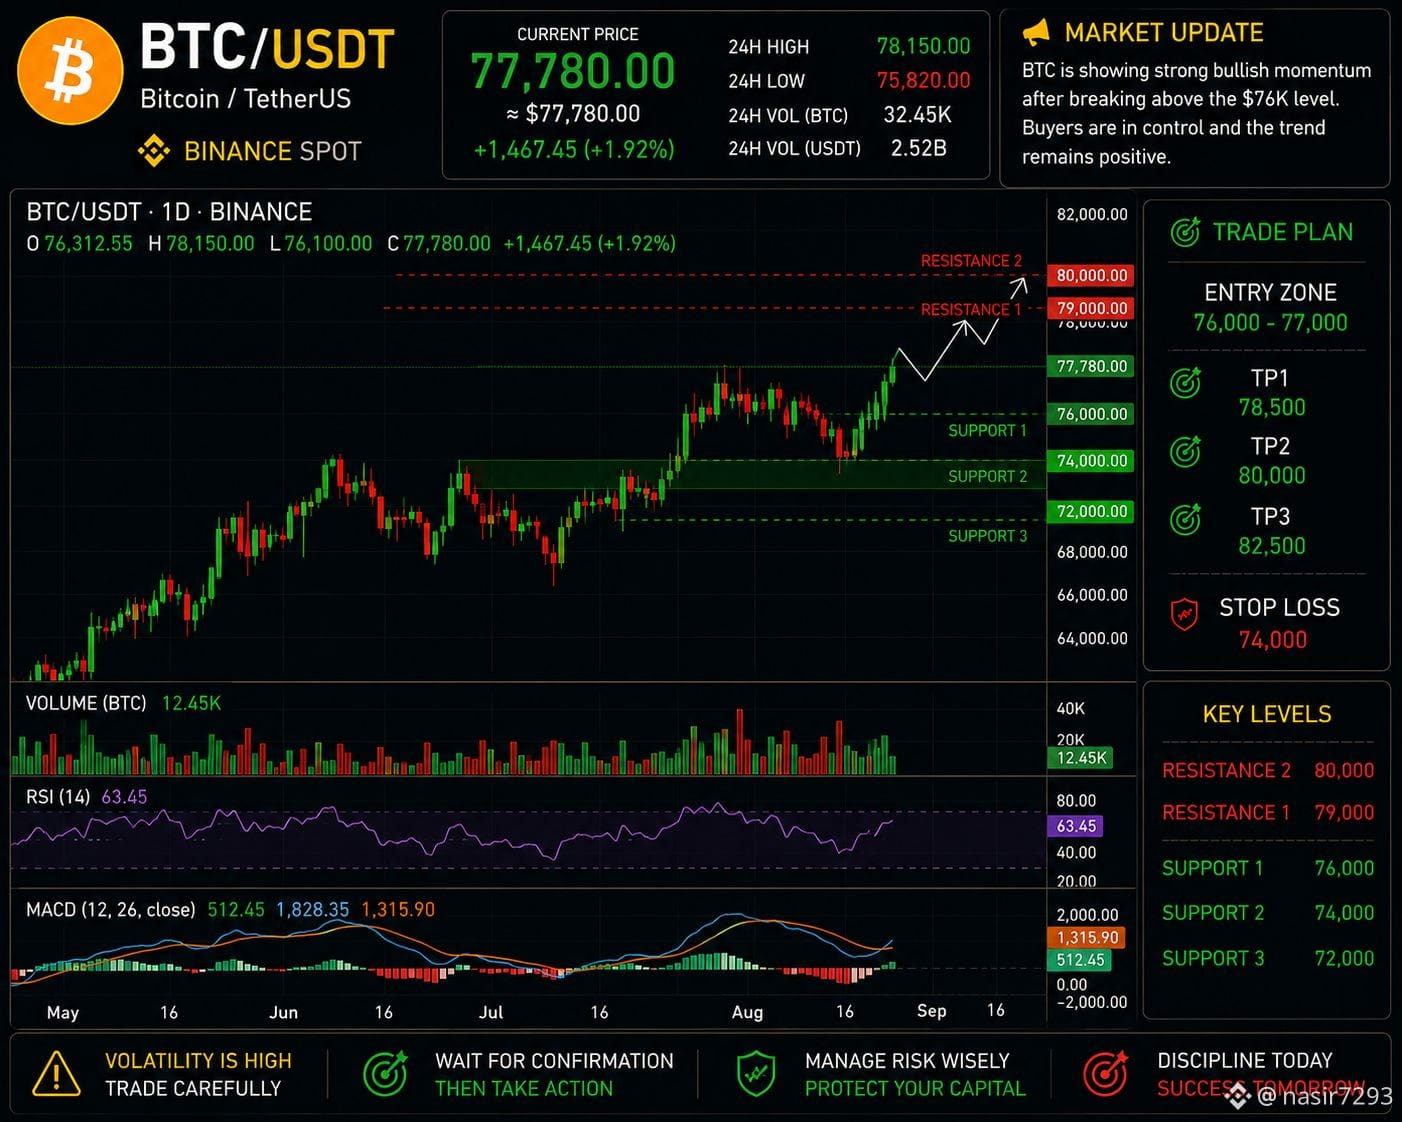Click the VOLUME (BTC) indicator label

pyautogui.click(x=86, y=703)
